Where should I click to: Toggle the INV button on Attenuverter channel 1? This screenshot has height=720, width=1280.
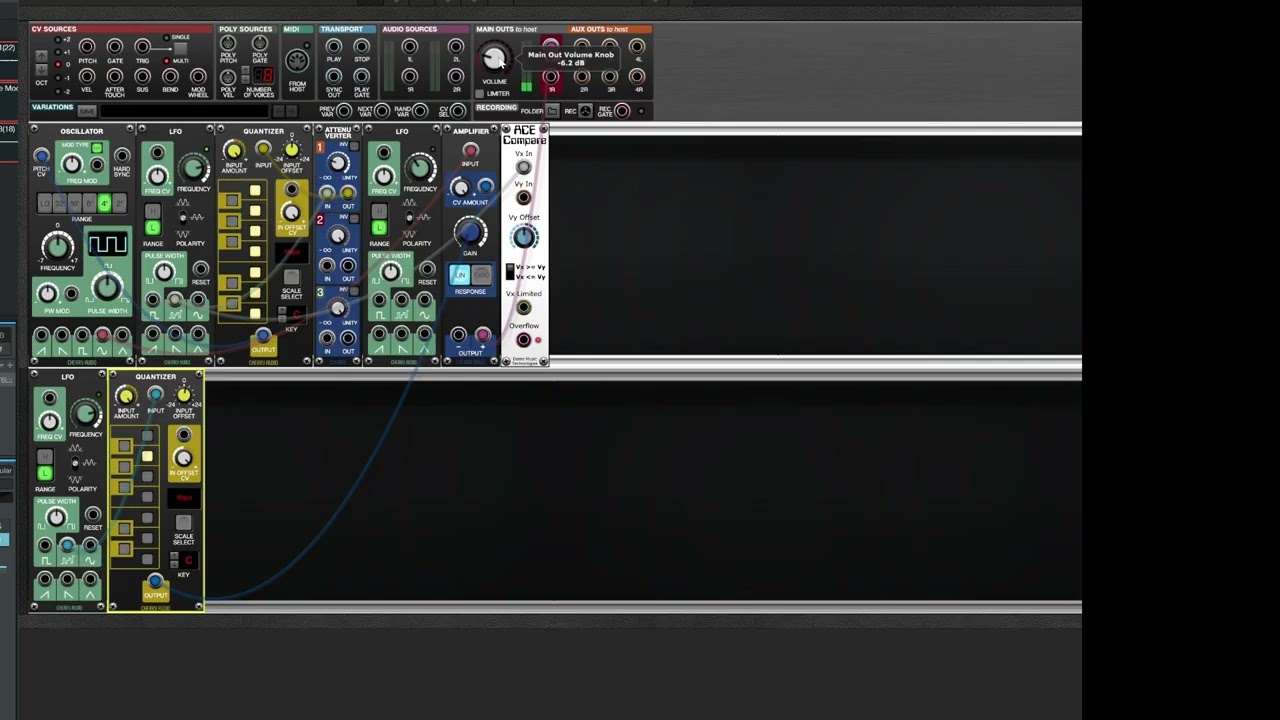(x=354, y=146)
